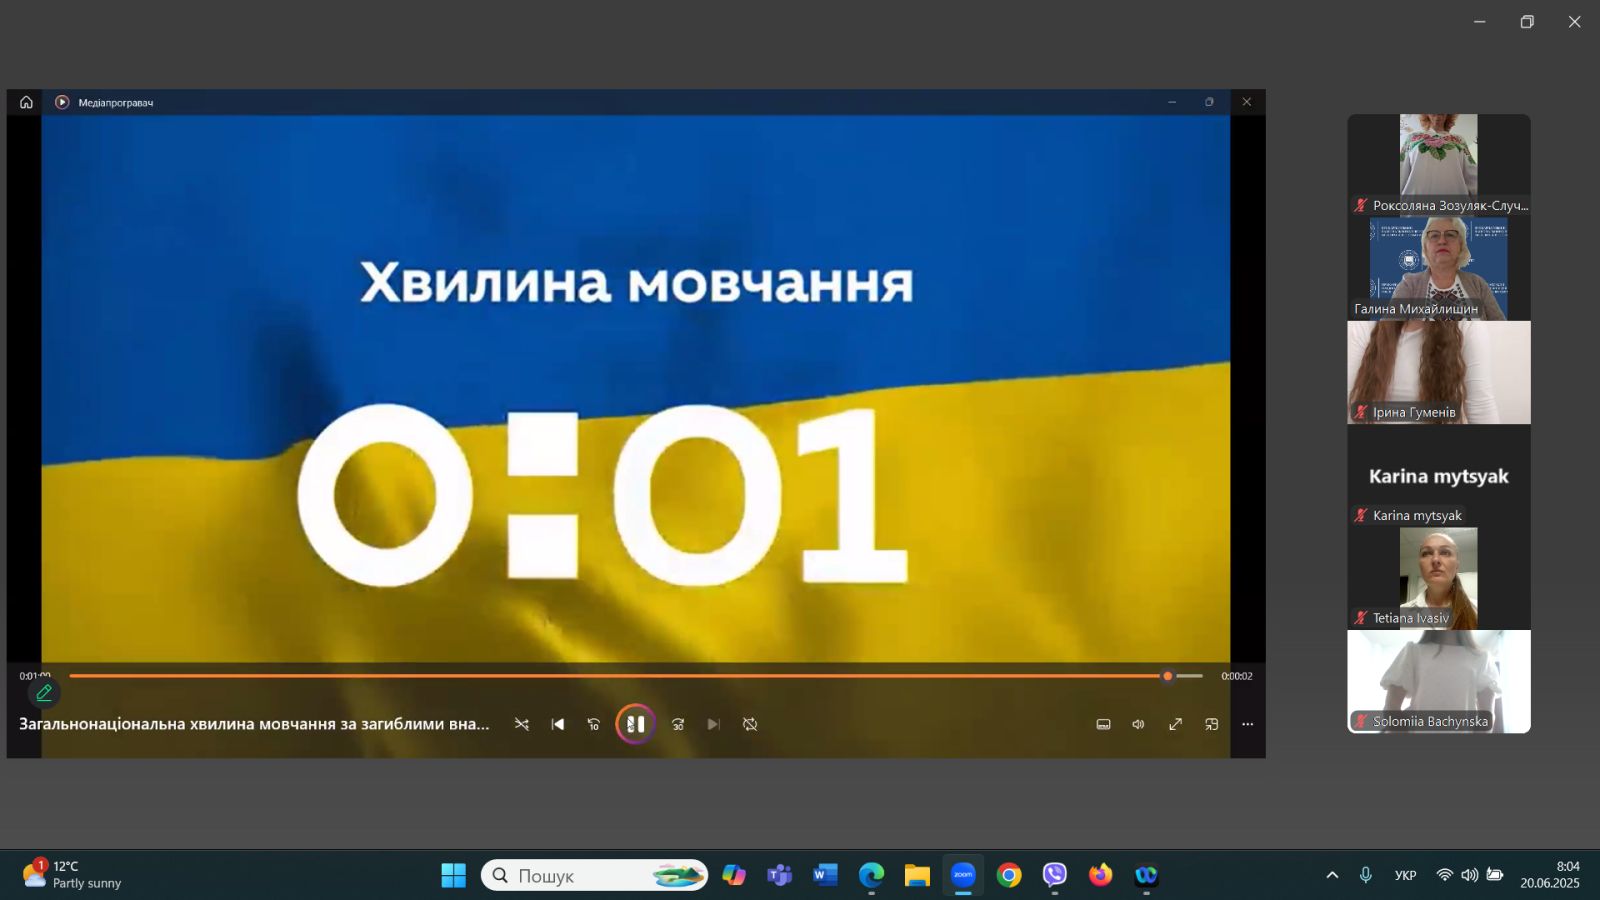Skip forward 30 seconds
This screenshot has width=1600, height=900.
pyautogui.click(x=678, y=724)
